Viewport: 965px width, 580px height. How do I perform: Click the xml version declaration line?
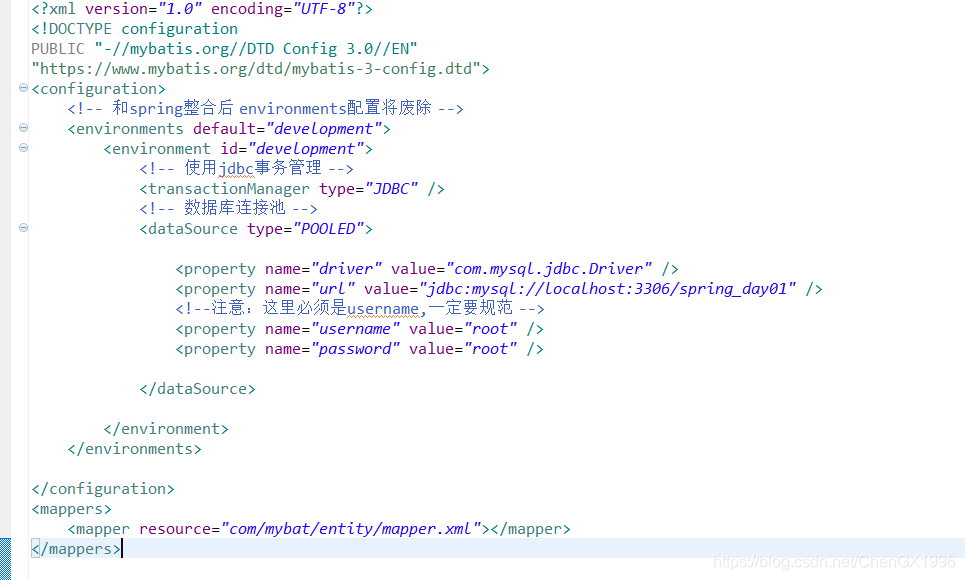[x=202, y=9]
